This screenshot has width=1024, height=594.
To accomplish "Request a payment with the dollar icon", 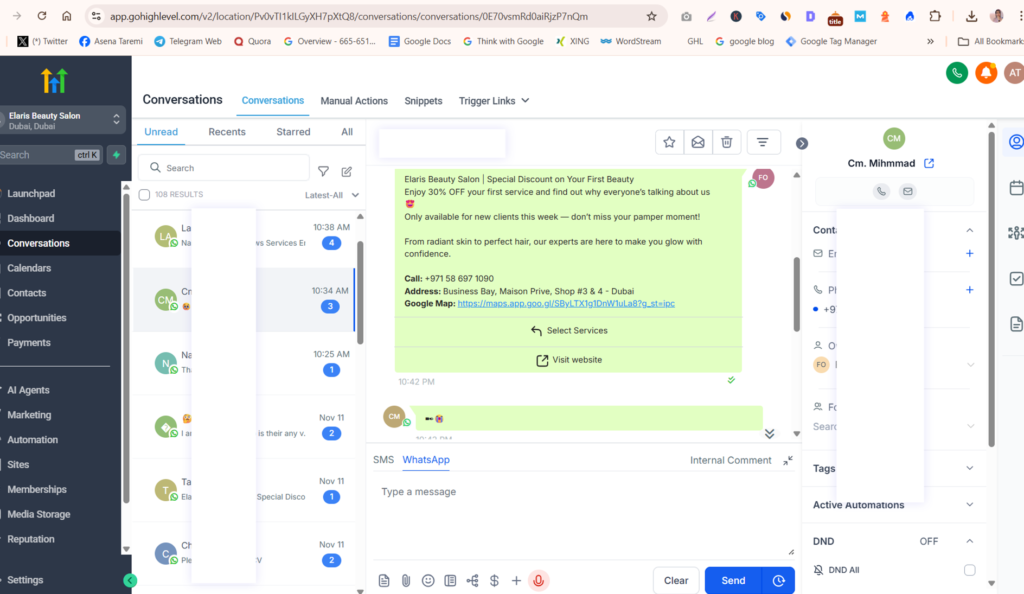I will [x=494, y=580].
